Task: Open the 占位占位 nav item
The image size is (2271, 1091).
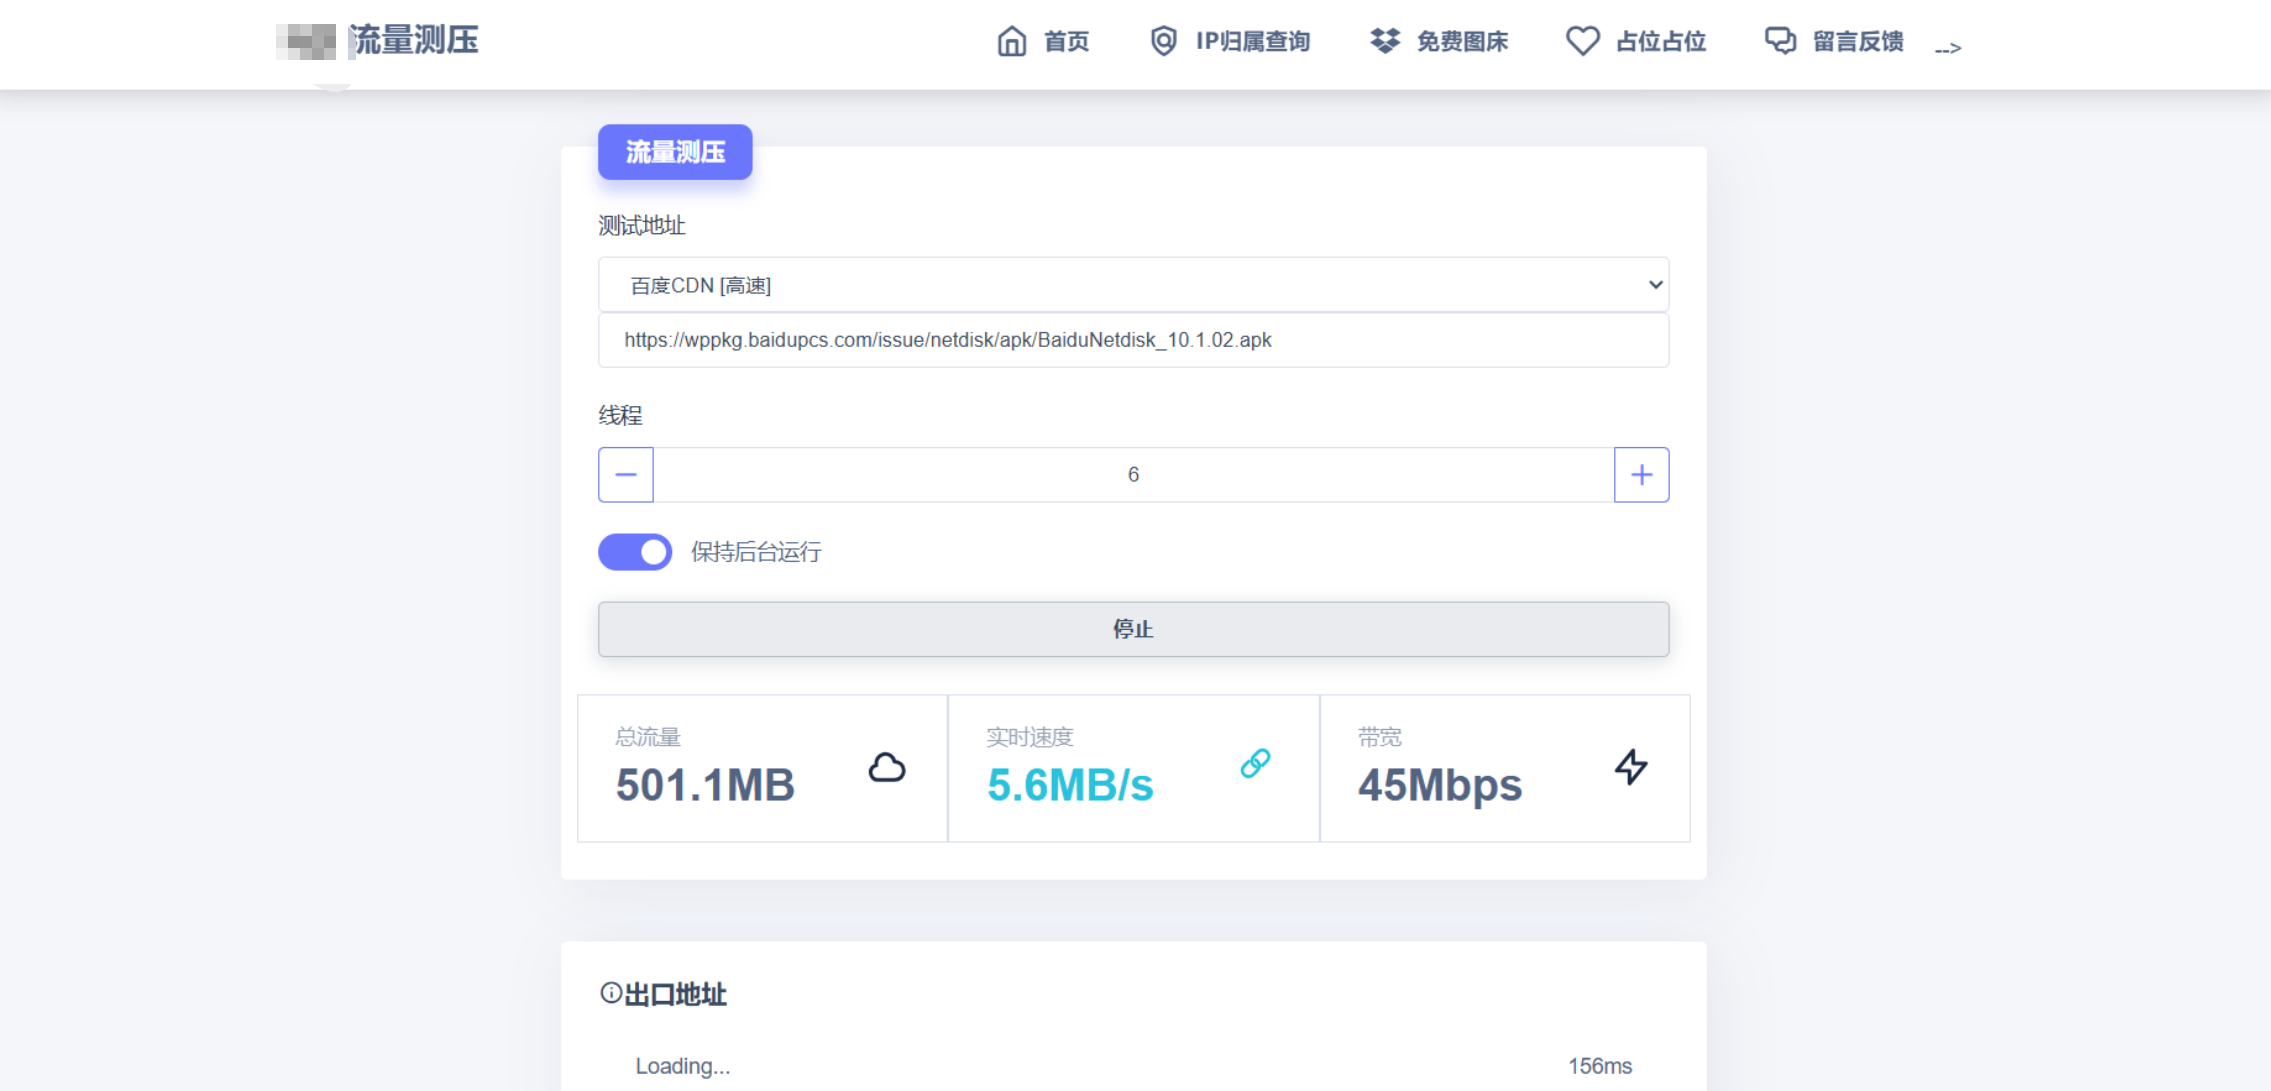Action: click(1635, 41)
